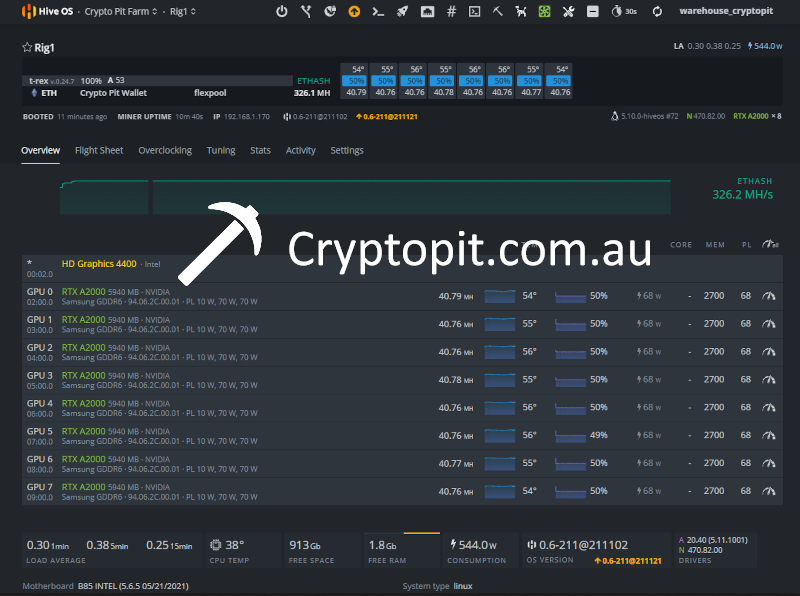800x596 pixels.
Task: Click GPU 0 fan speed mini graph
Action: click(570, 296)
